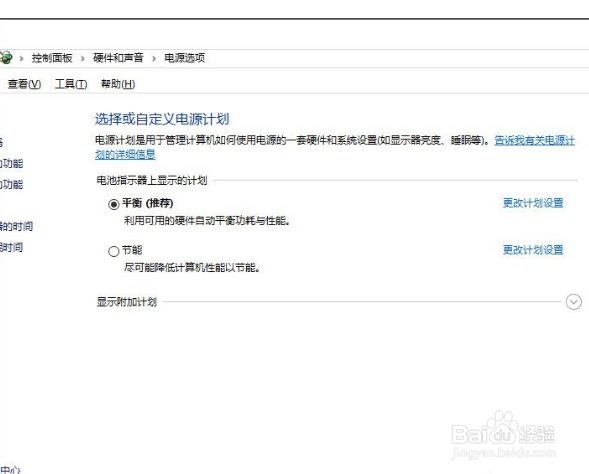Image resolution: width=589 pixels, height=474 pixels.
Task: Expand chevron before 控制面板 breadcrumb
Action: (21, 58)
